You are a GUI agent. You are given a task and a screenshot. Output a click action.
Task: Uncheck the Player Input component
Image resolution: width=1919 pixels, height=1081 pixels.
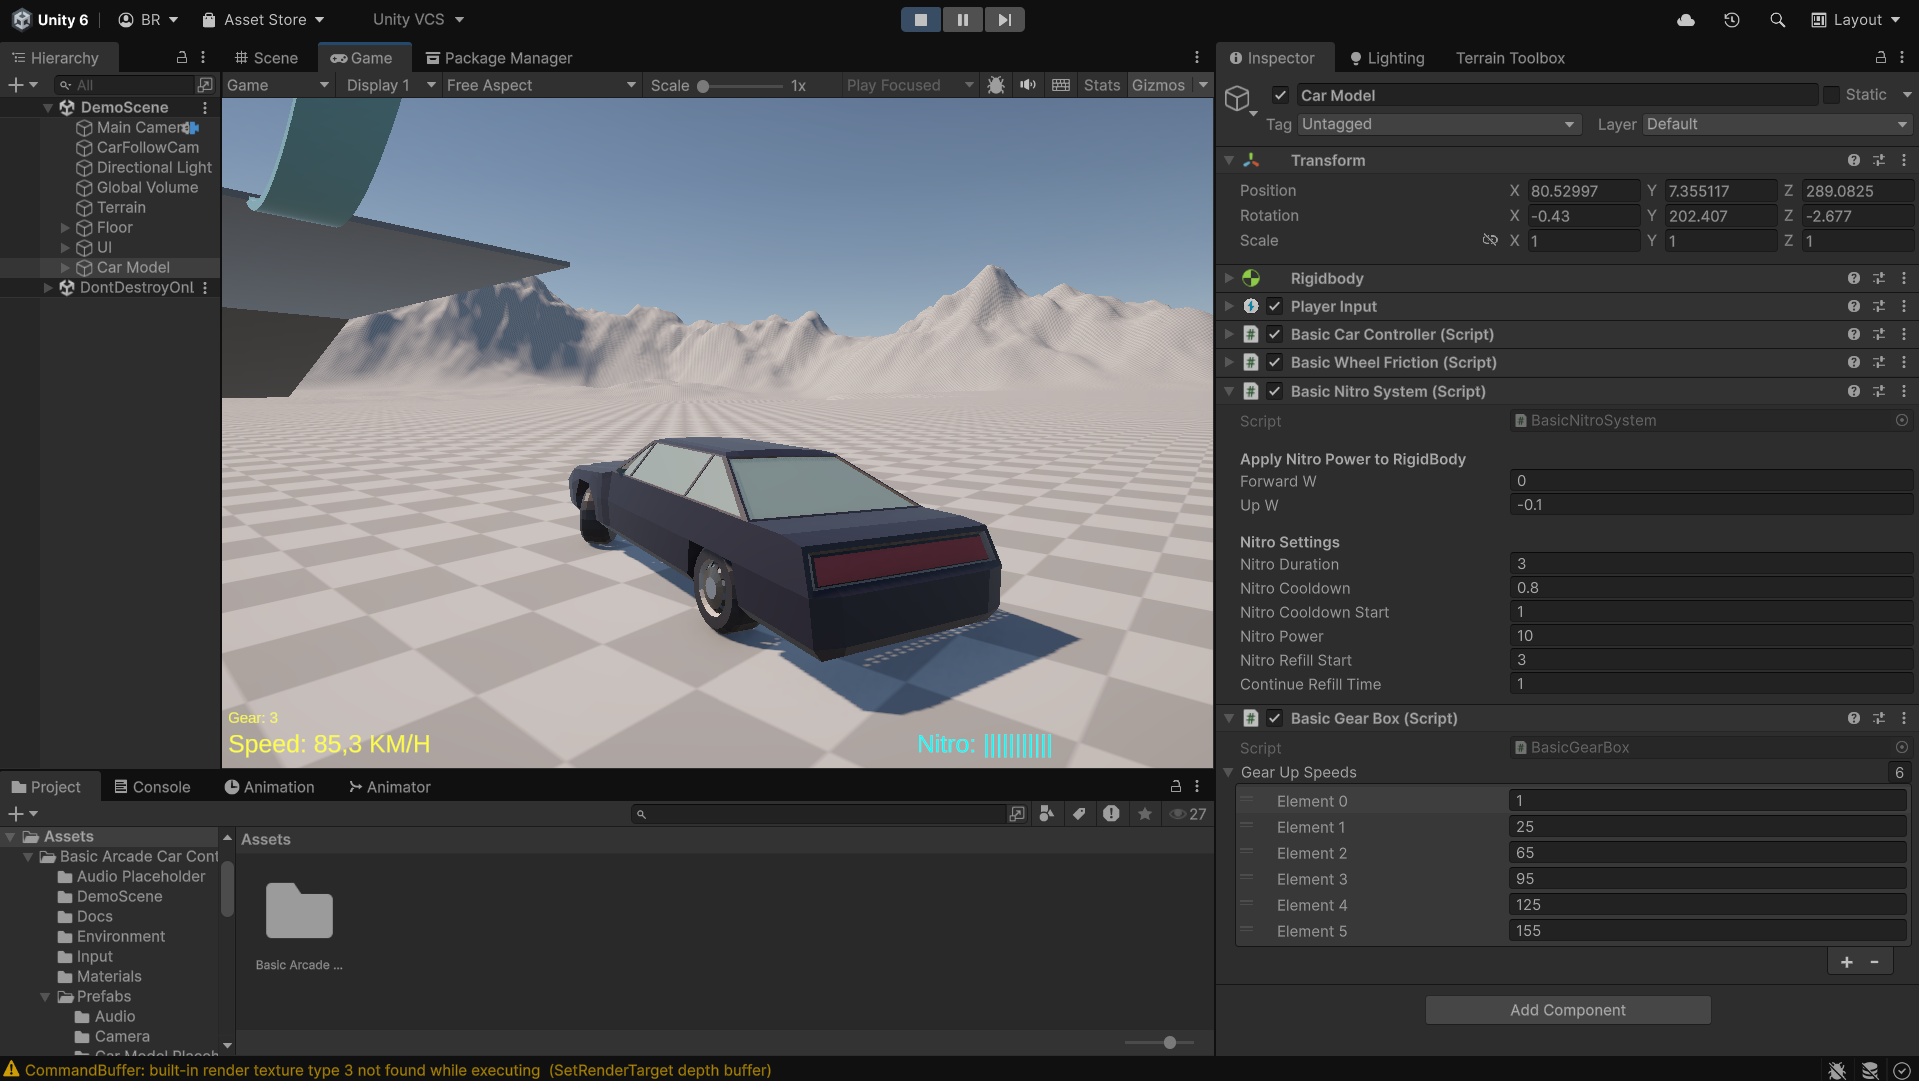1275,307
